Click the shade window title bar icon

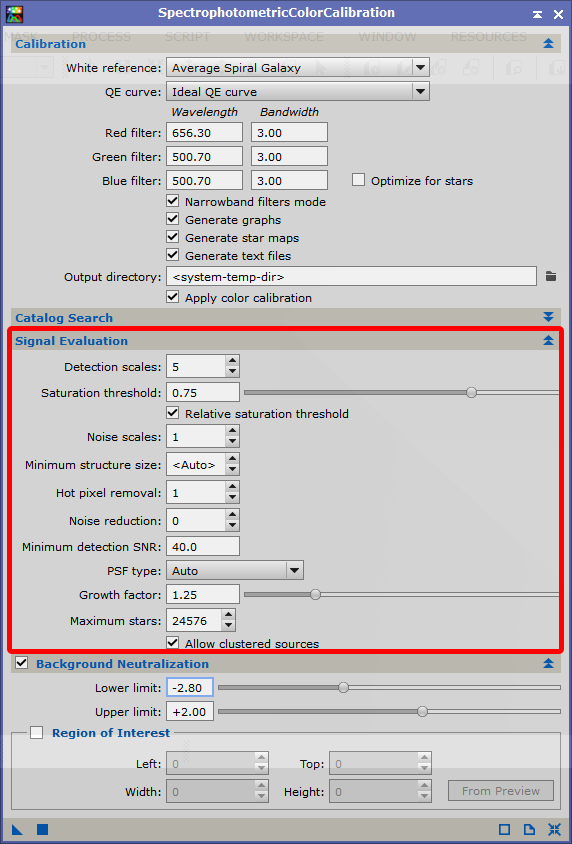537,15
